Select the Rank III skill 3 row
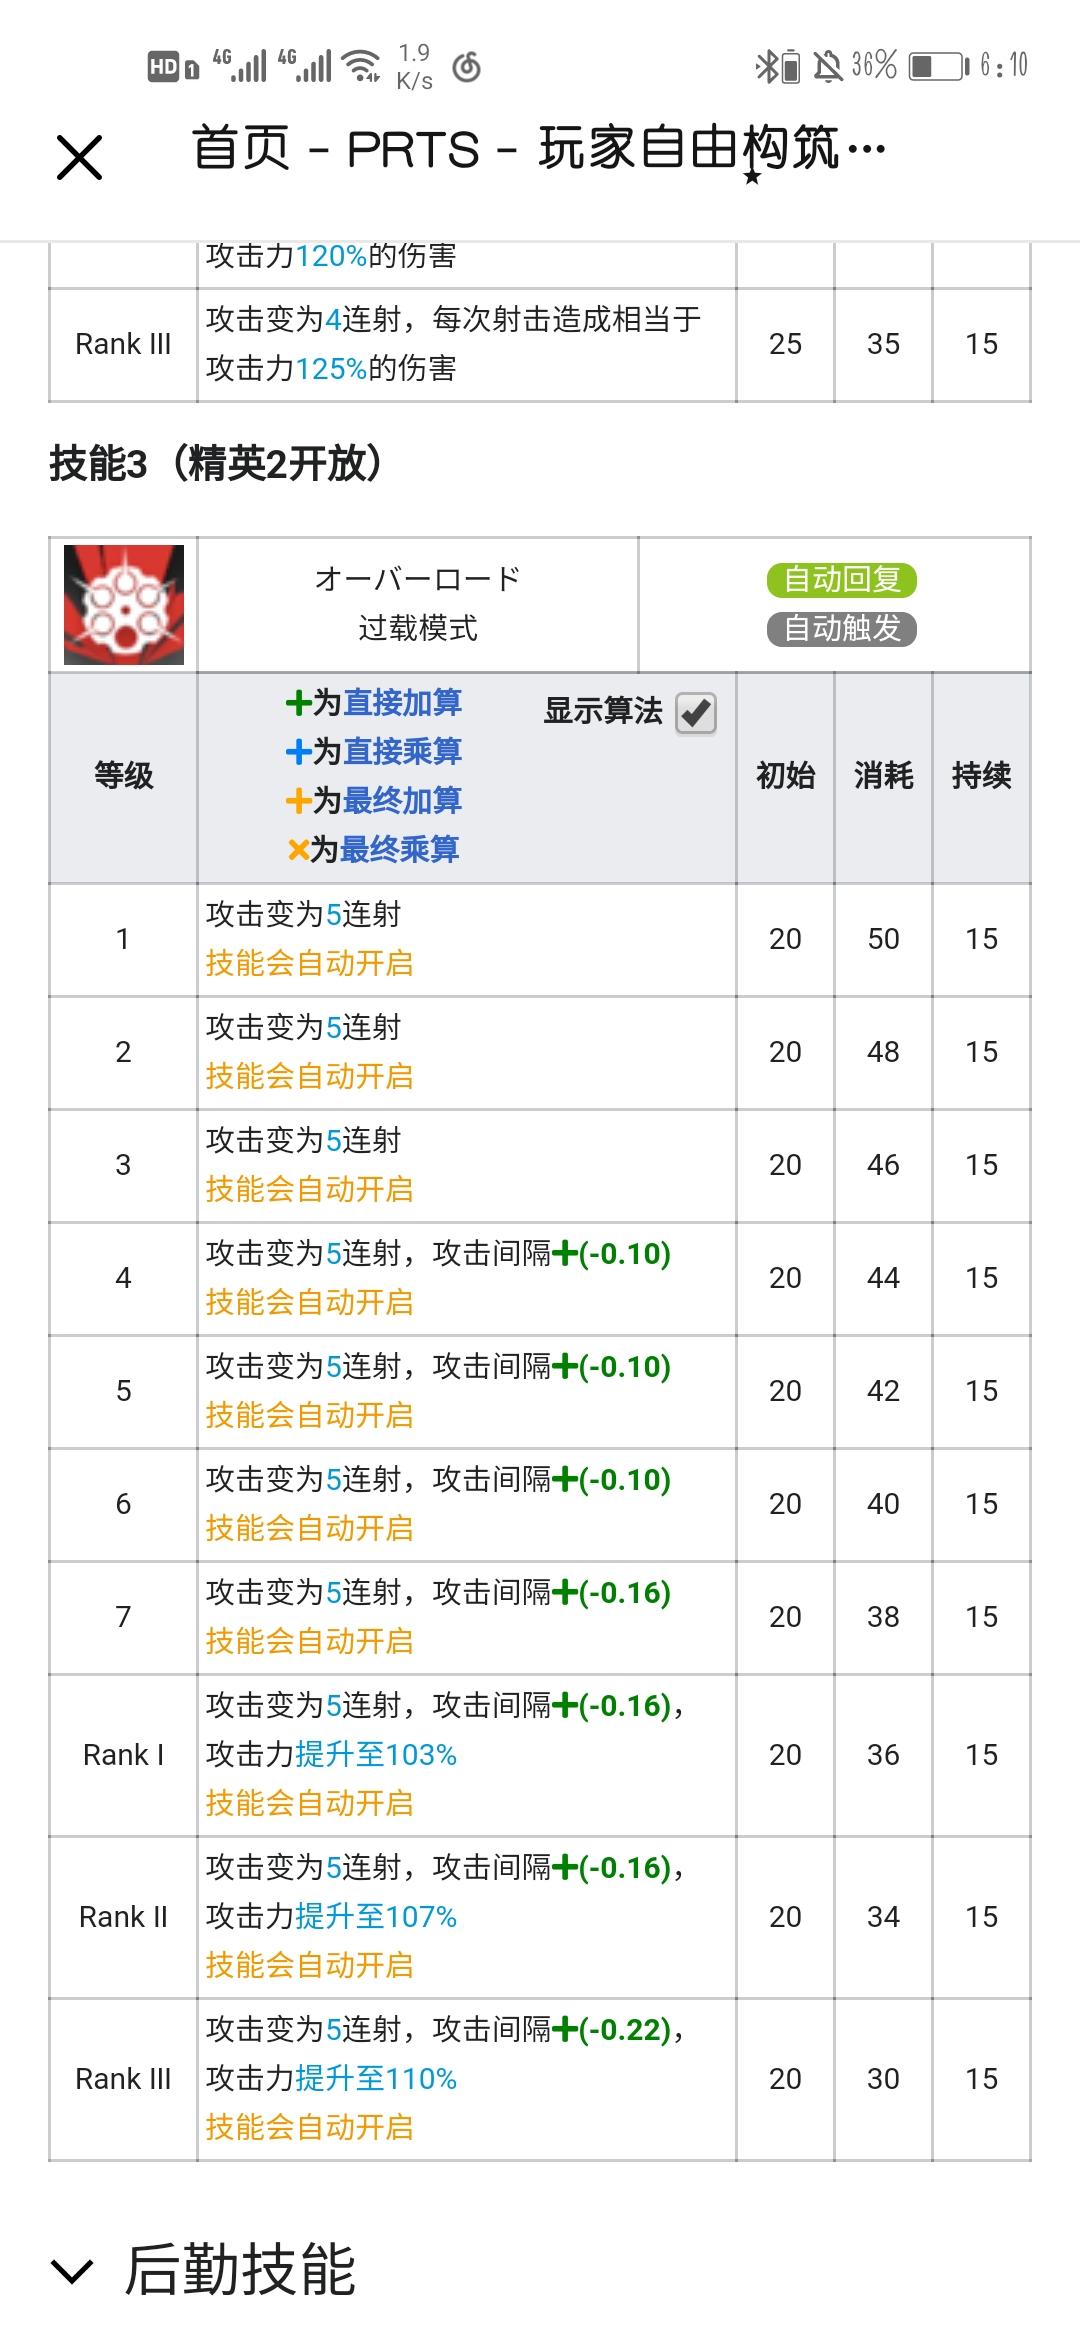Image resolution: width=1080 pixels, height=2340 pixels. click(540, 2080)
